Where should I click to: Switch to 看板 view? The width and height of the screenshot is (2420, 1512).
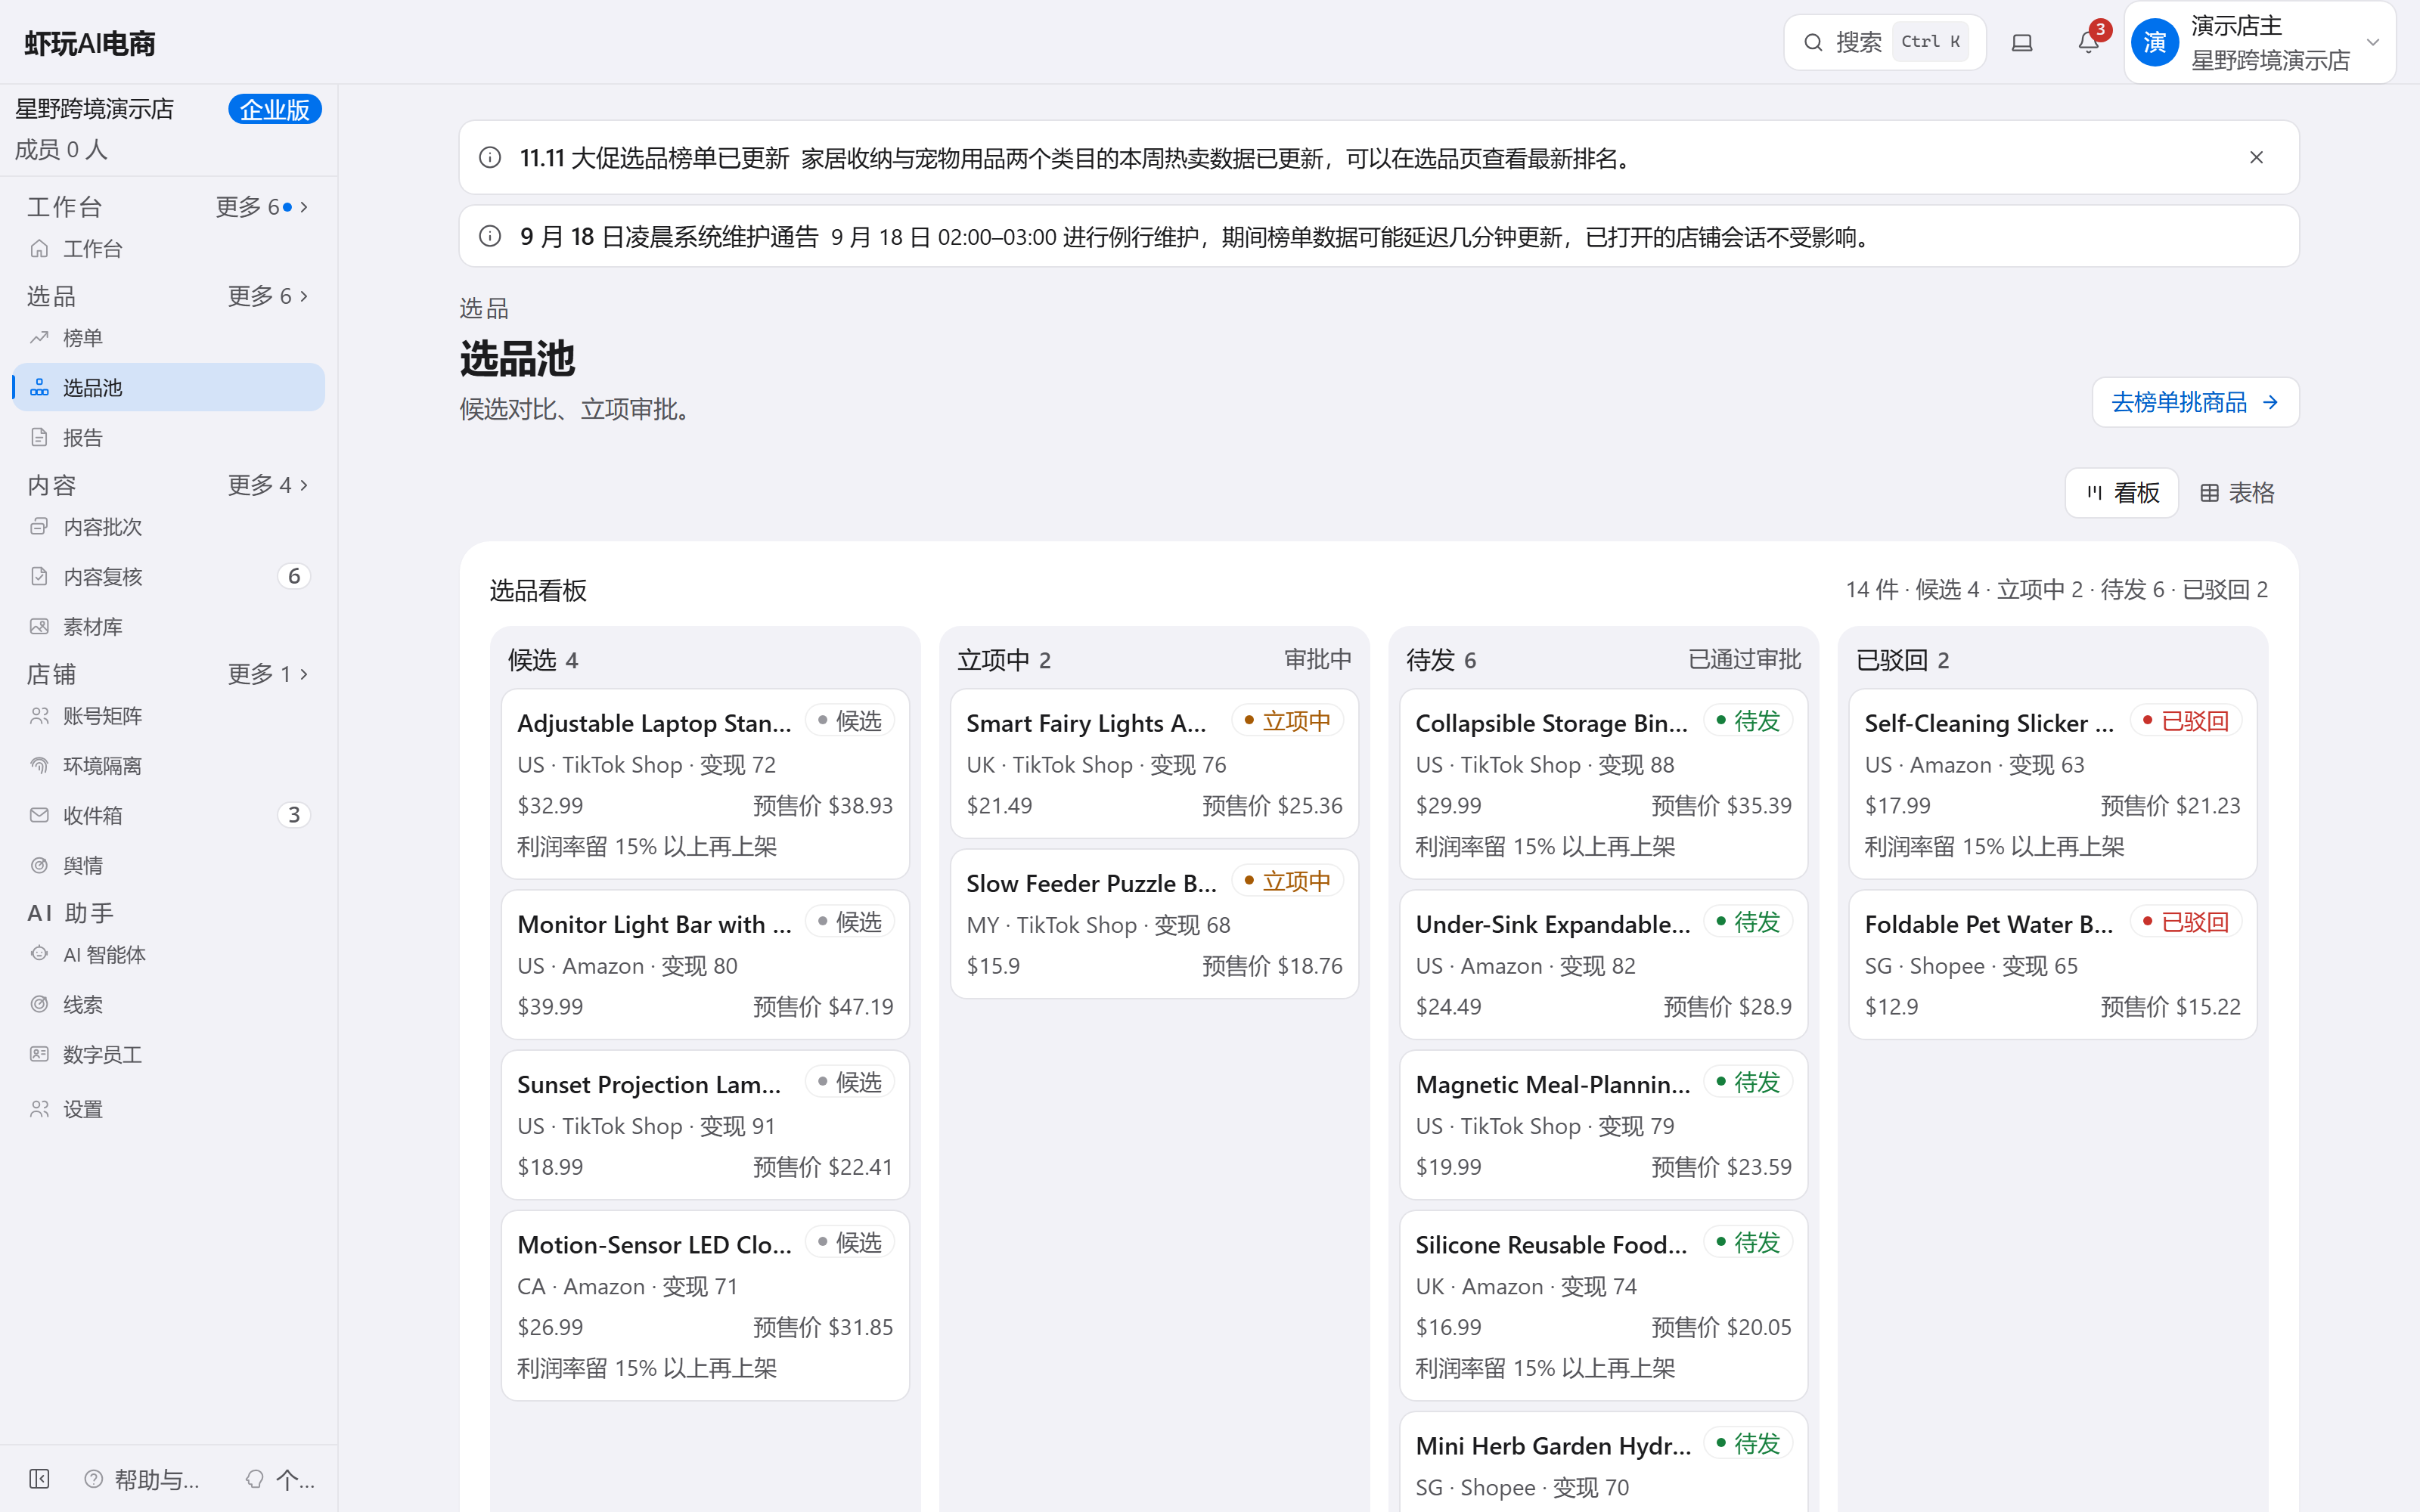pos(2122,493)
